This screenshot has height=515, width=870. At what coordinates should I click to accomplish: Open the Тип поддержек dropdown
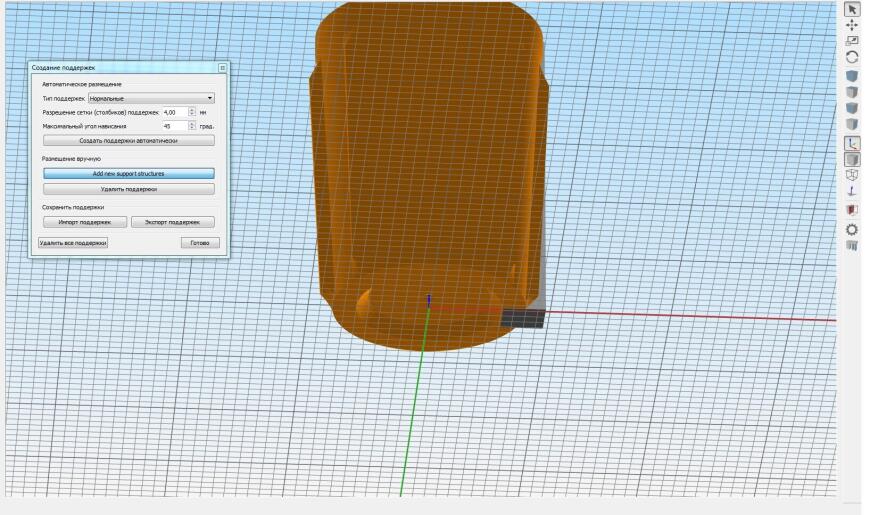tap(151, 98)
